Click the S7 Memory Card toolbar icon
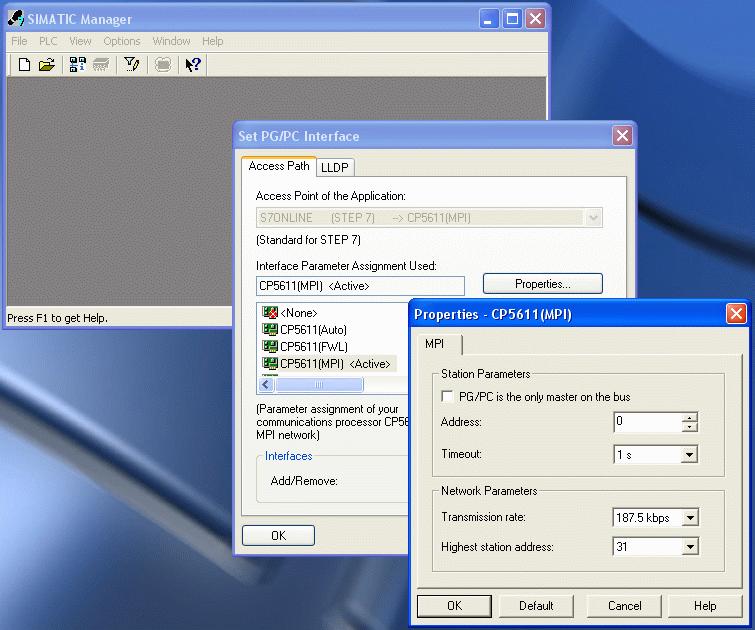Screen dimensions: 755x630 (101, 64)
